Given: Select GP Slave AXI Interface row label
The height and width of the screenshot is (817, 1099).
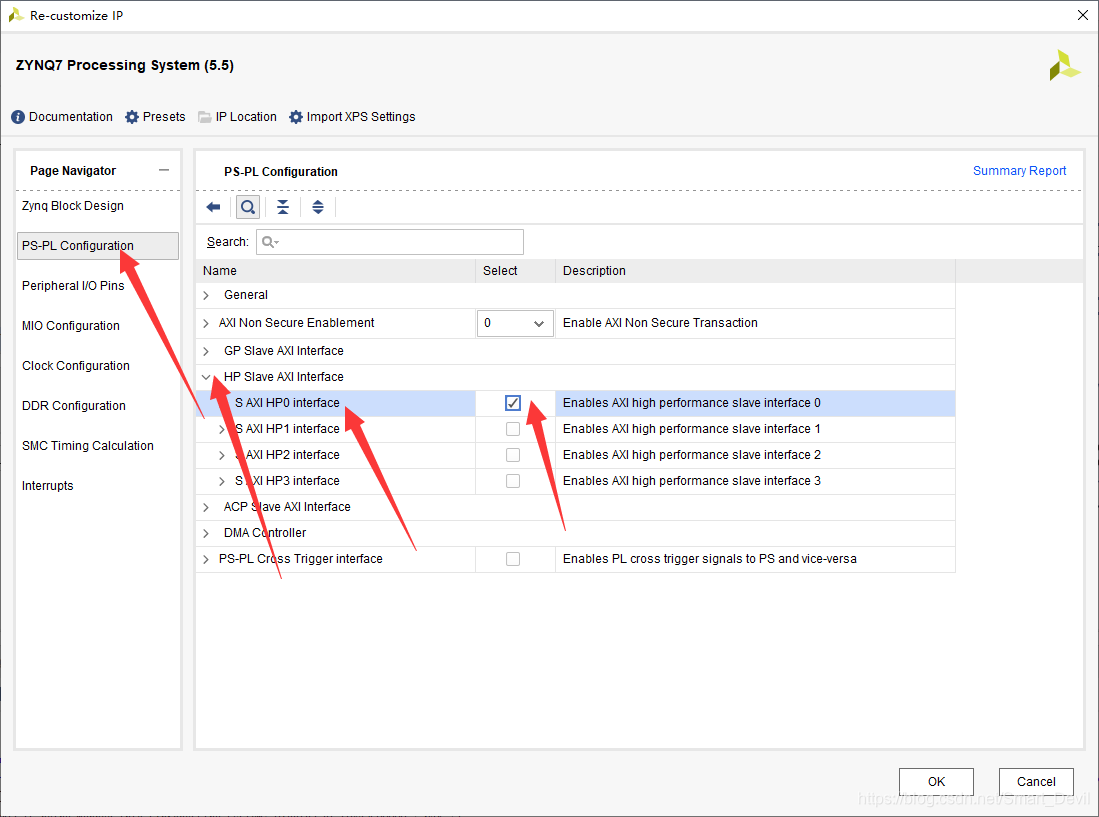Looking at the screenshot, I should [284, 351].
